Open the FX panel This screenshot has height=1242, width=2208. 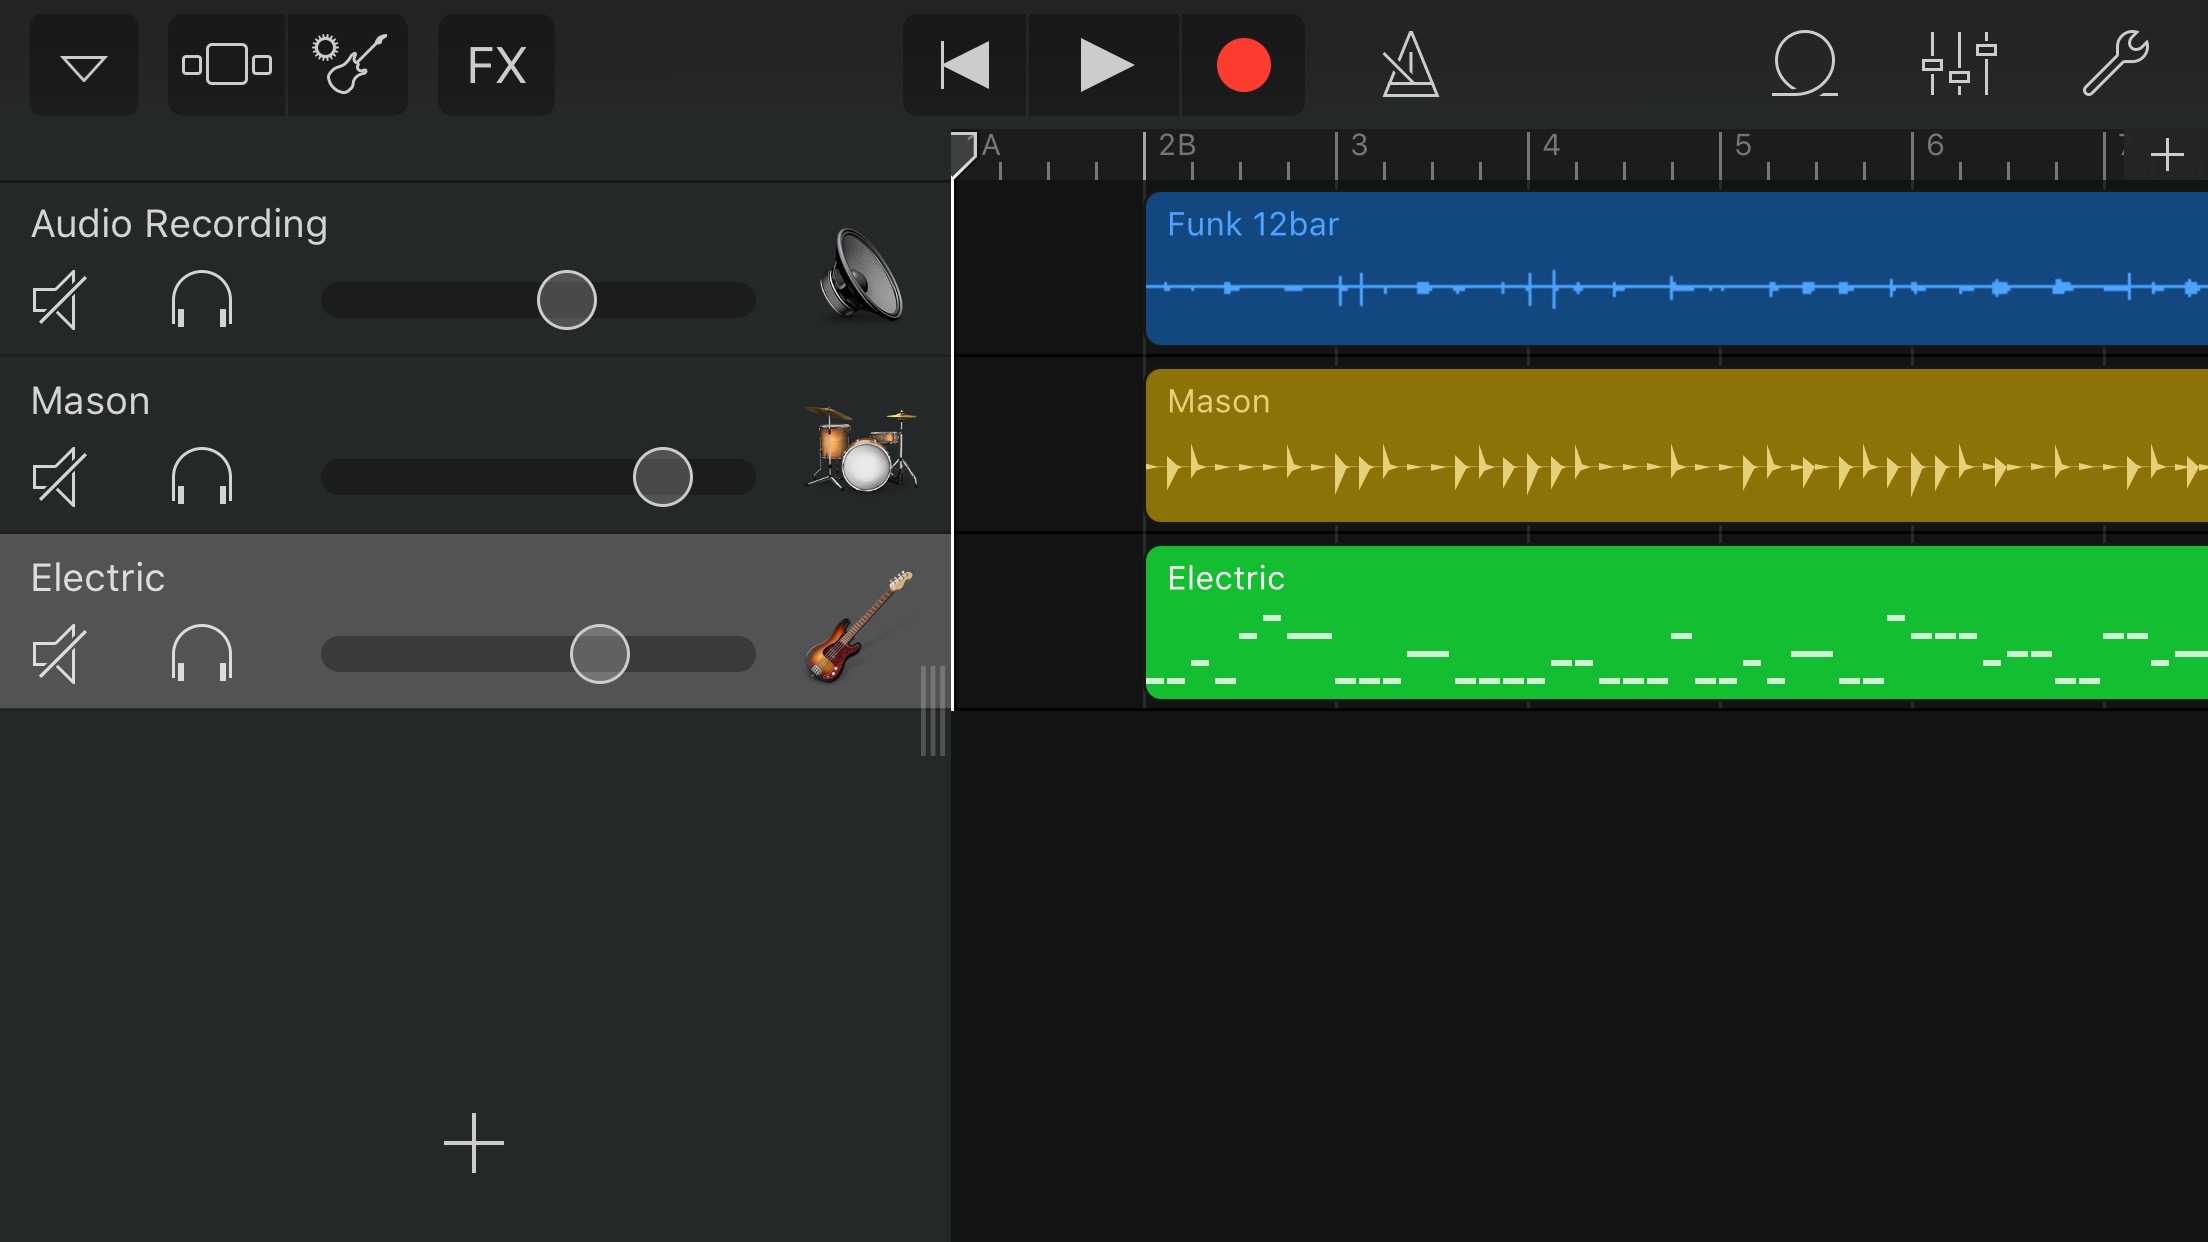pyautogui.click(x=496, y=66)
